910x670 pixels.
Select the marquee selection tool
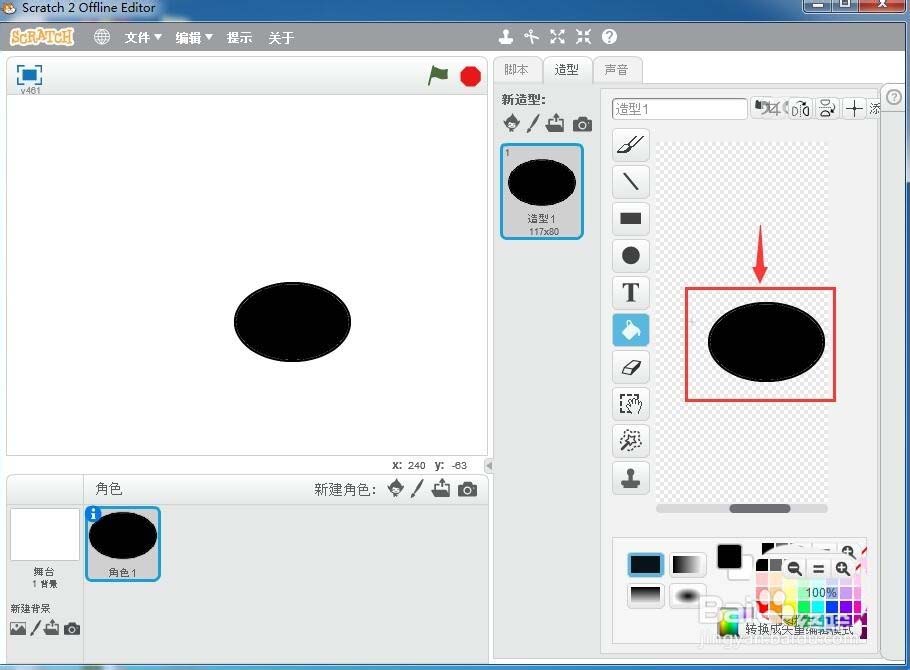tap(630, 404)
